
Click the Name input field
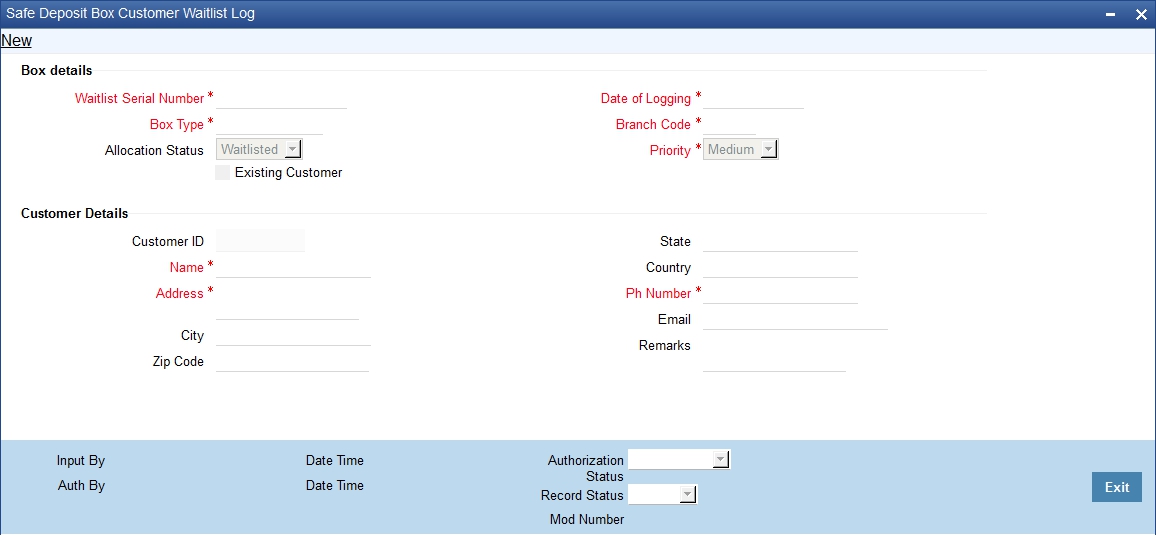(293, 267)
